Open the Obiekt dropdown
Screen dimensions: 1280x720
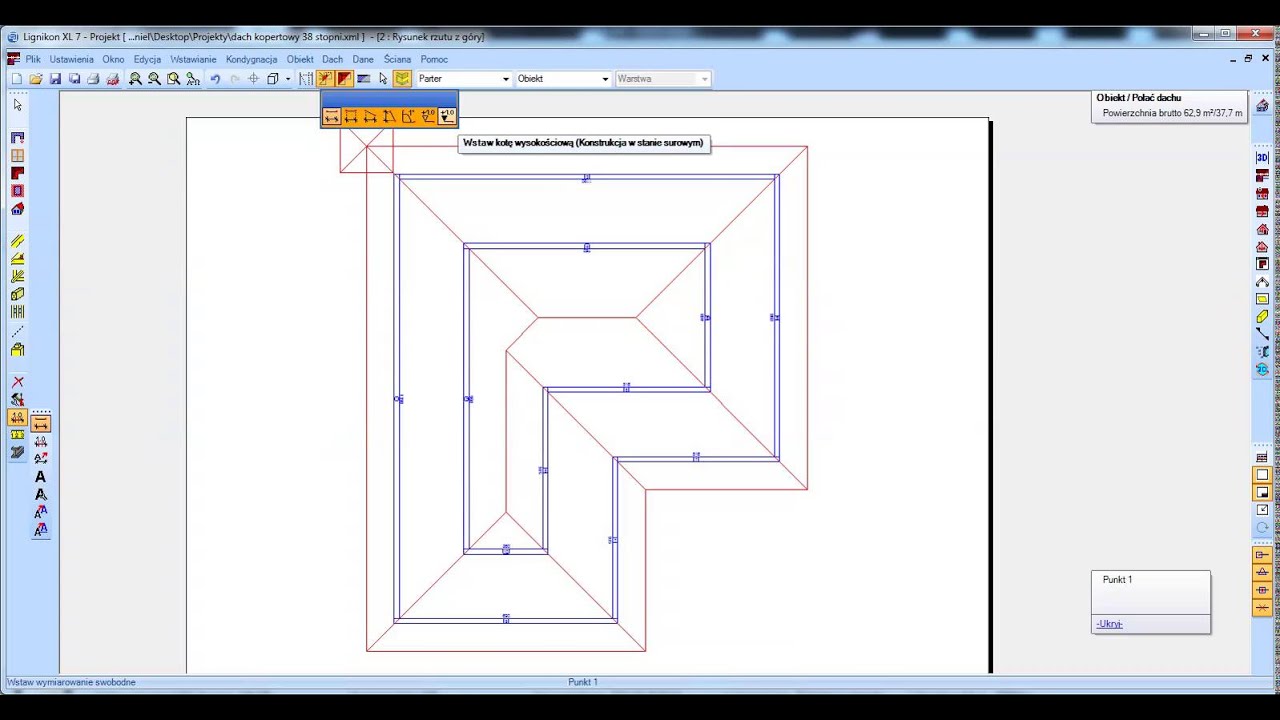tap(563, 79)
